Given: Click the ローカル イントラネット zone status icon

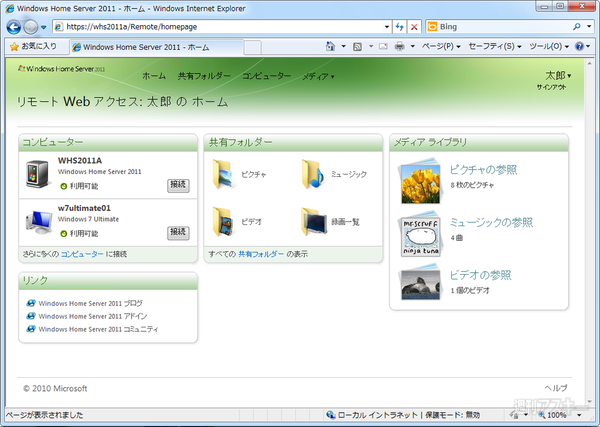Looking at the screenshot, I should (x=330, y=415).
